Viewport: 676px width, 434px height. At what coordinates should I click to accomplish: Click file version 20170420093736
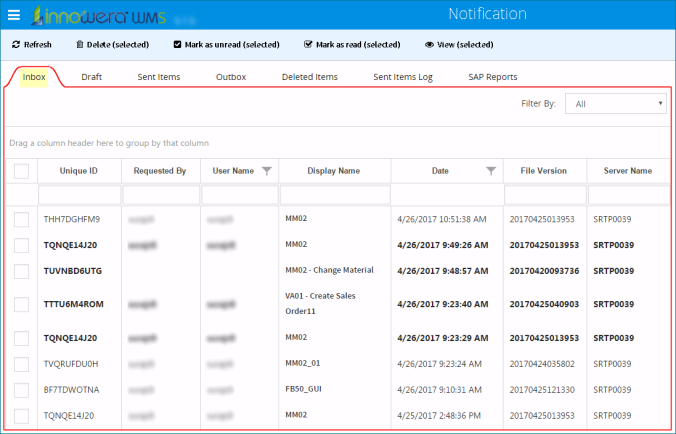click(544, 271)
